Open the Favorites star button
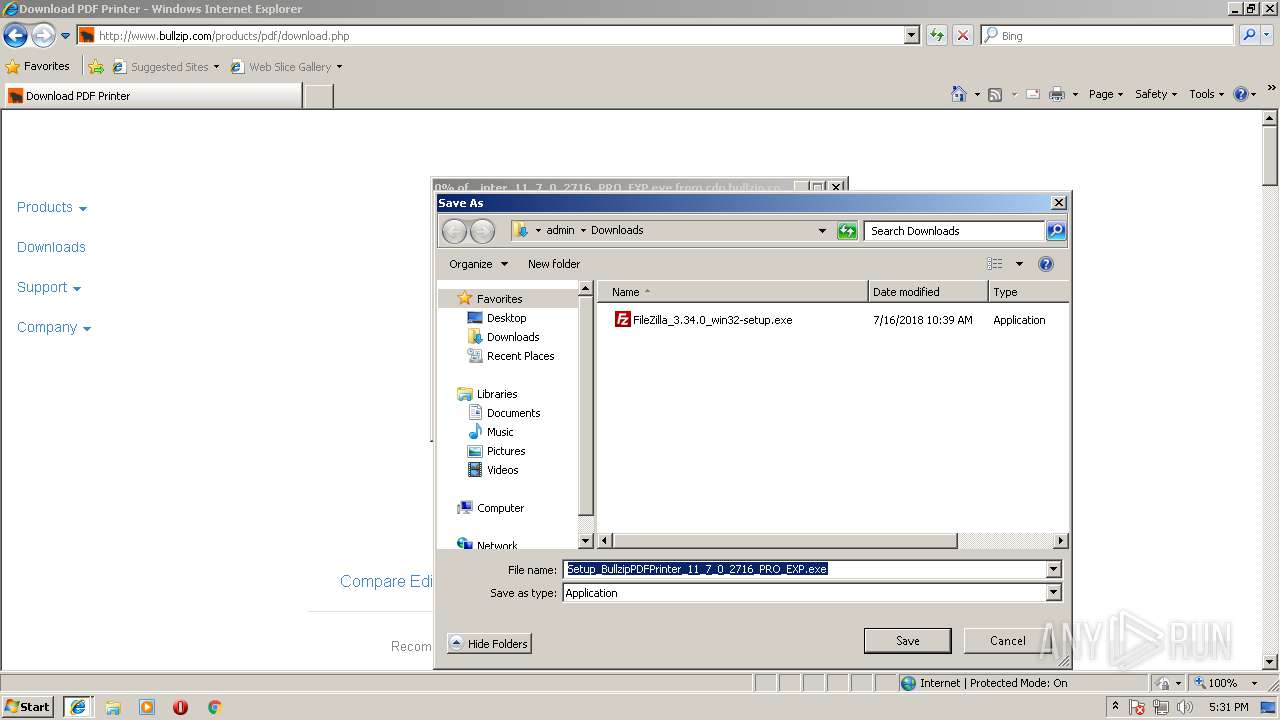The height and width of the screenshot is (720, 1280). point(38,66)
